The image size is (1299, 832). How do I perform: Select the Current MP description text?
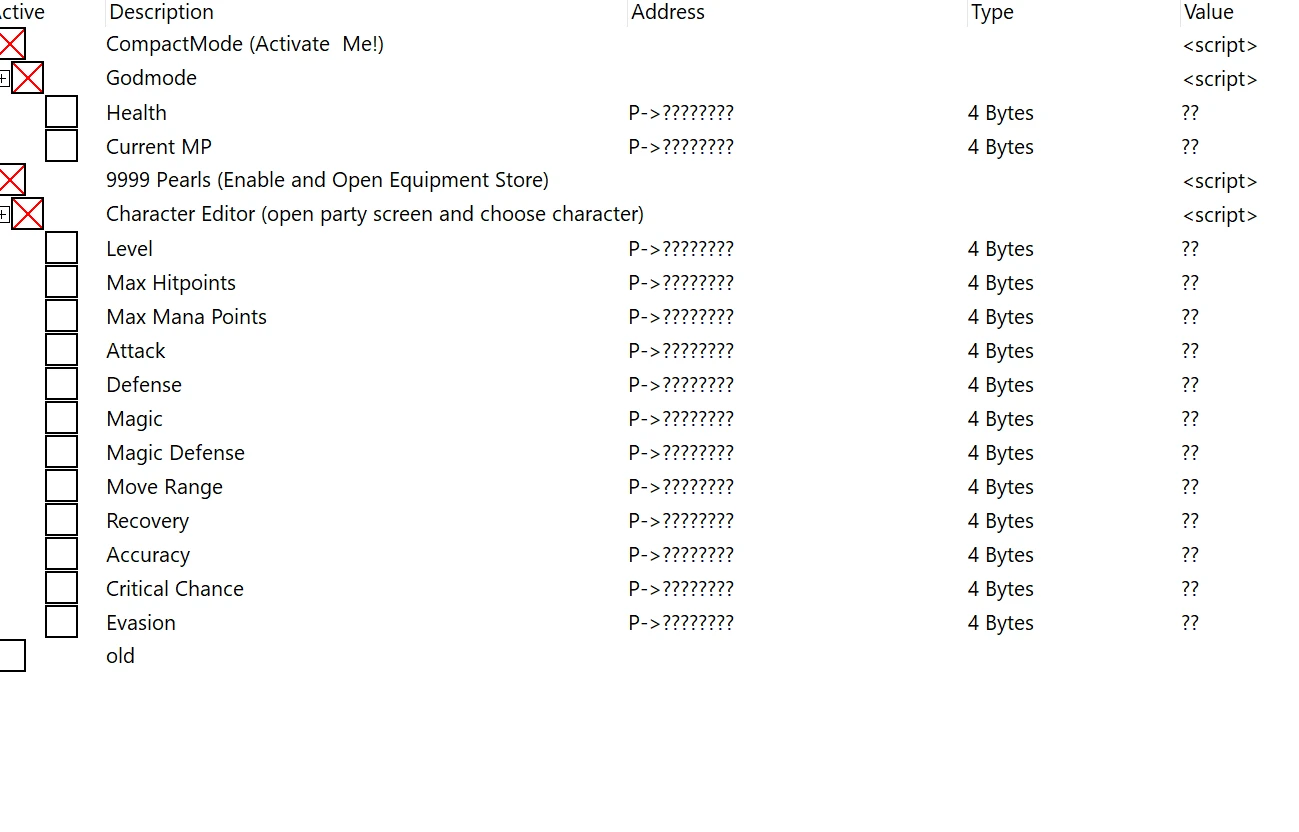[159, 146]
